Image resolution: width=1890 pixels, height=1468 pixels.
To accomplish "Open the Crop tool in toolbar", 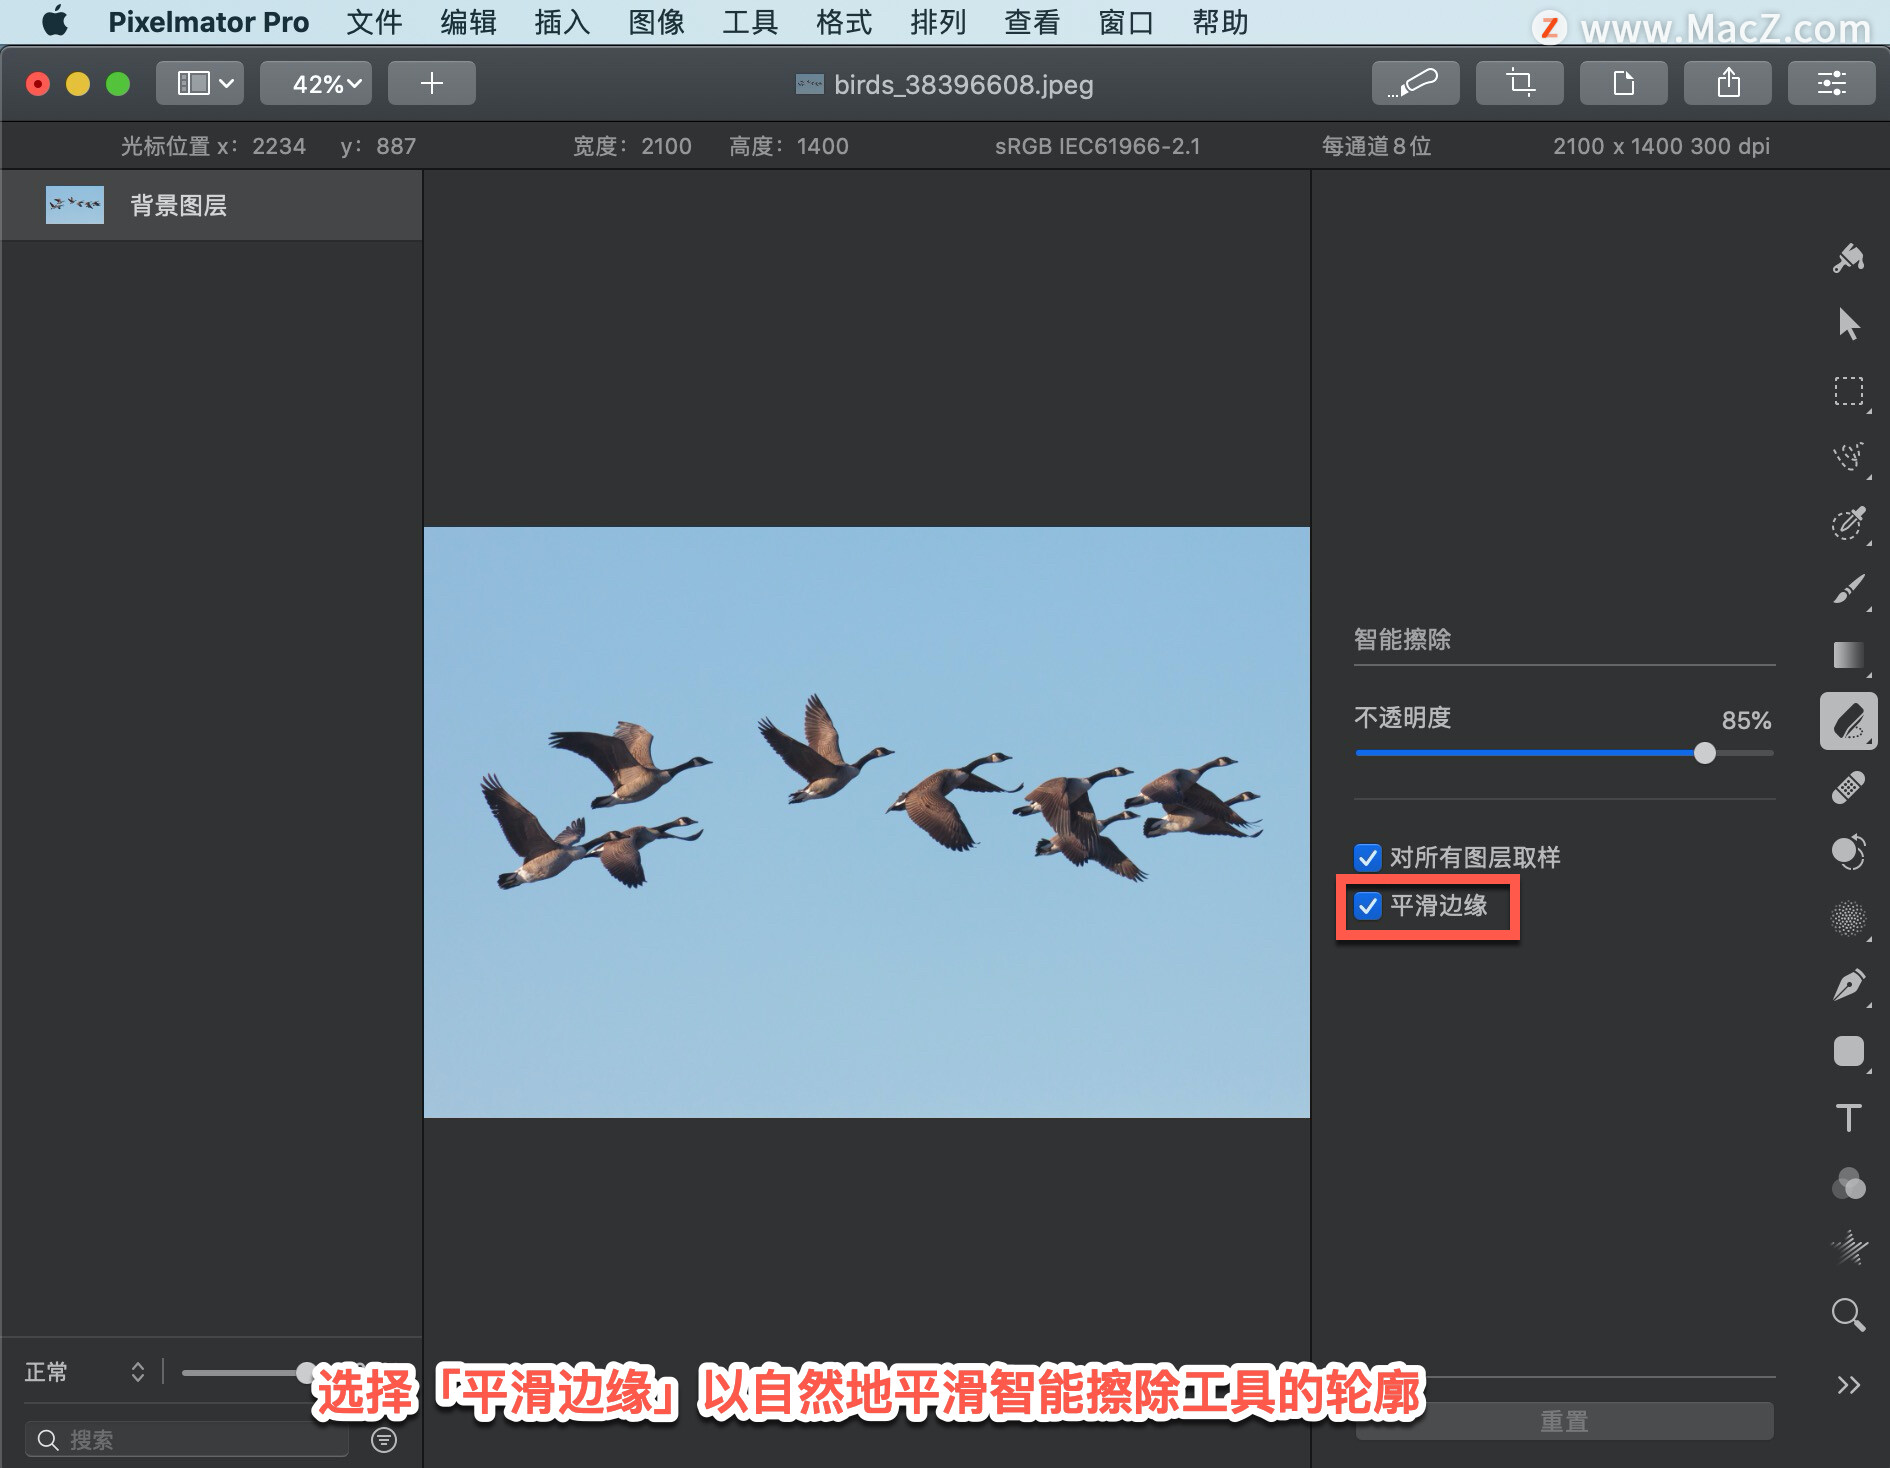I will 1520,83.
